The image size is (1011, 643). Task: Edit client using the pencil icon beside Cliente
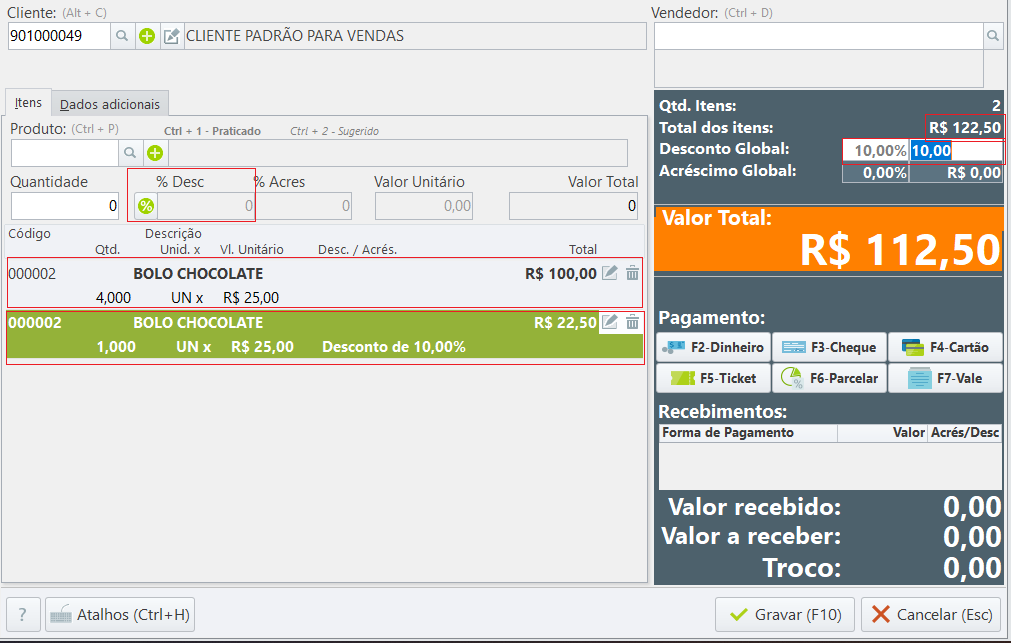point(172,36)
